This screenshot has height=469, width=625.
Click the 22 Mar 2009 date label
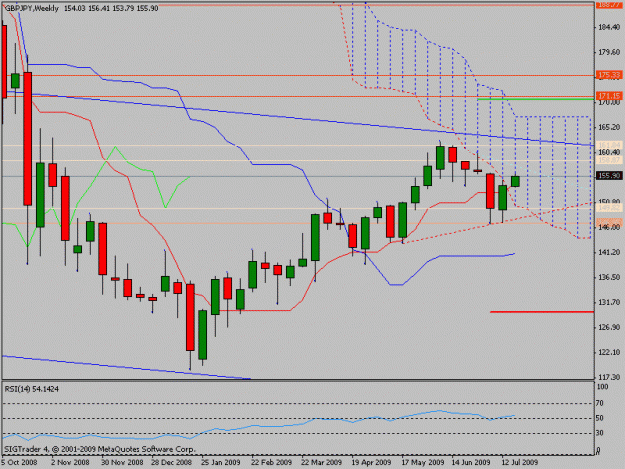click(x=321, y=462)
